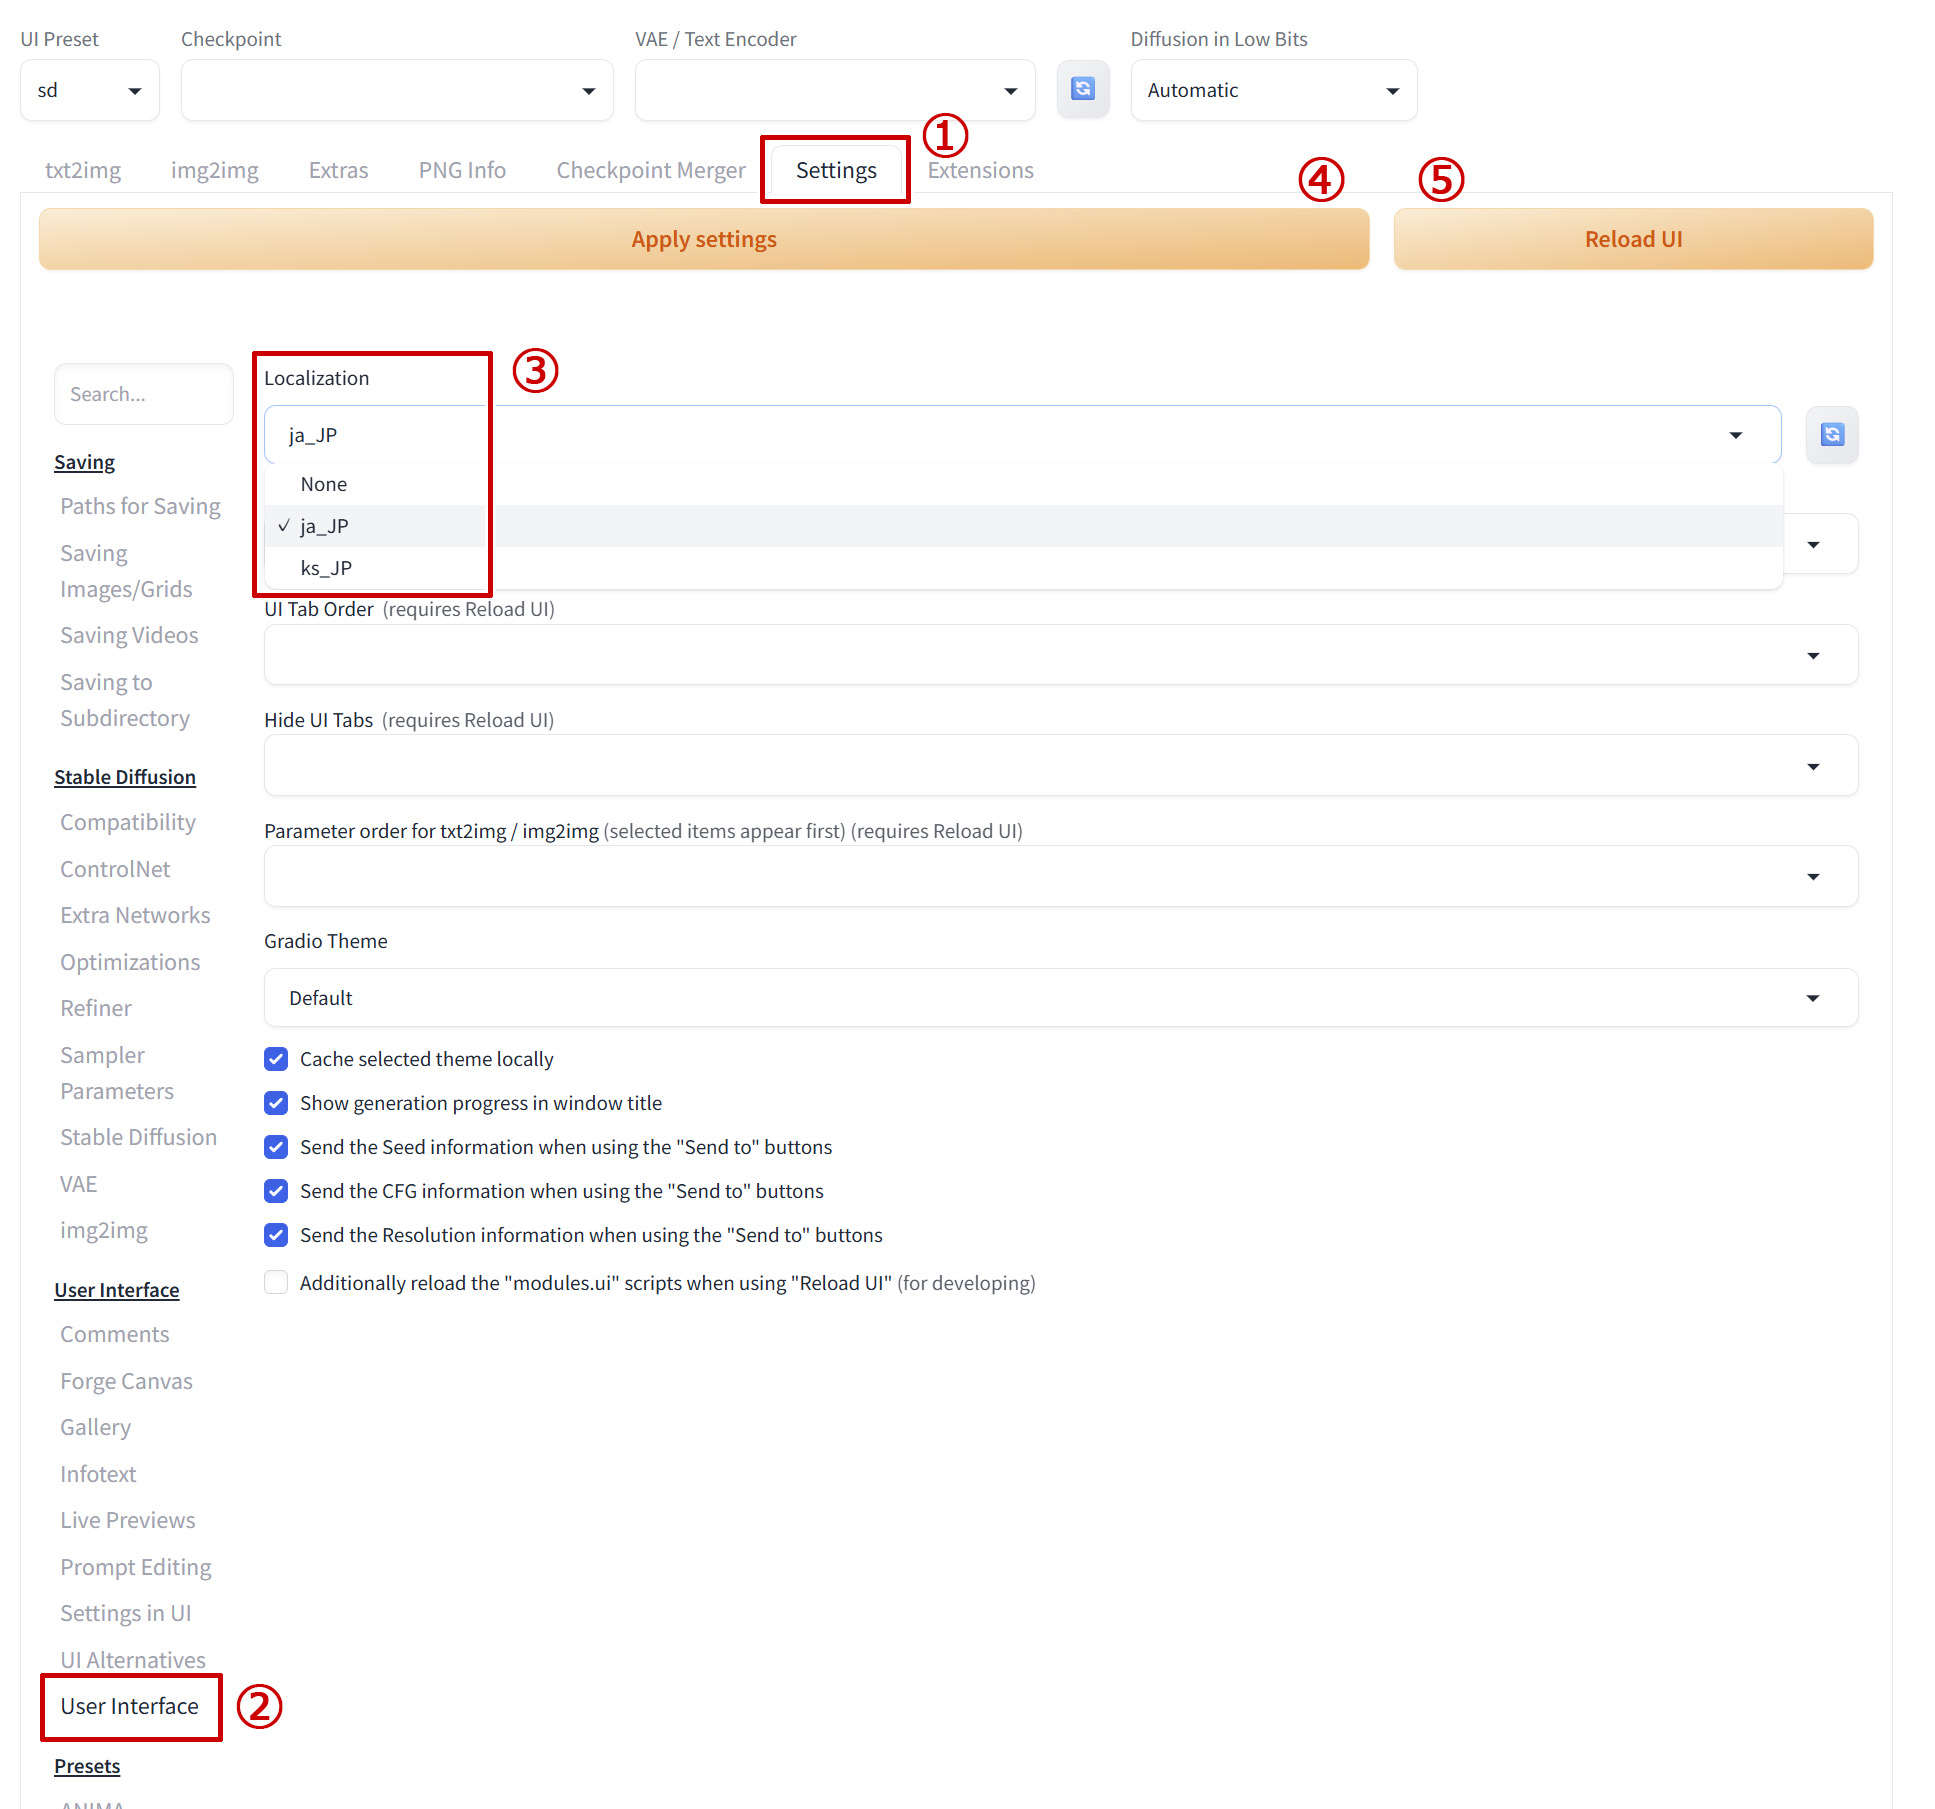
Task: Click the refresh icon next to VAE dropdown
Action: pos(1082,89)
